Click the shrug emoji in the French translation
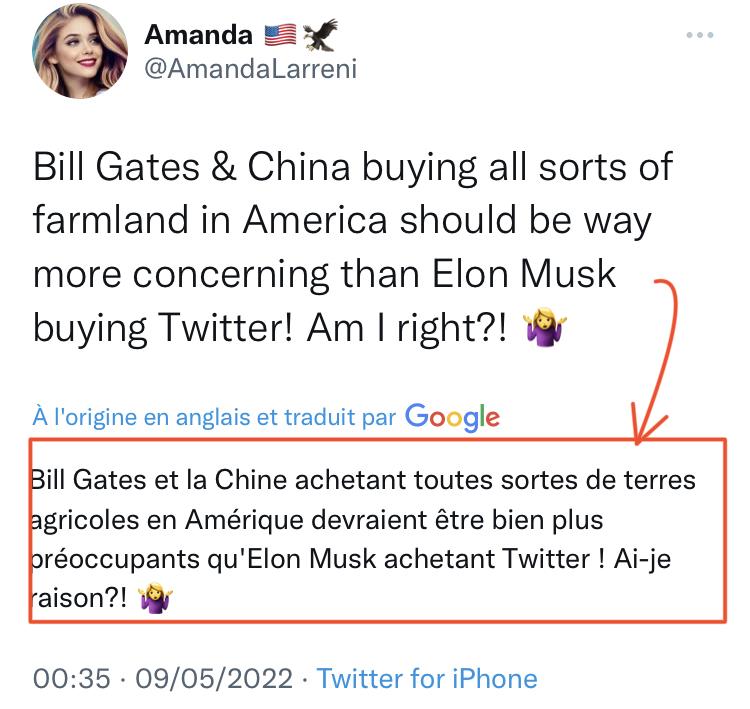The height and width of the screenshot is (709, 750). click(155, 599)
